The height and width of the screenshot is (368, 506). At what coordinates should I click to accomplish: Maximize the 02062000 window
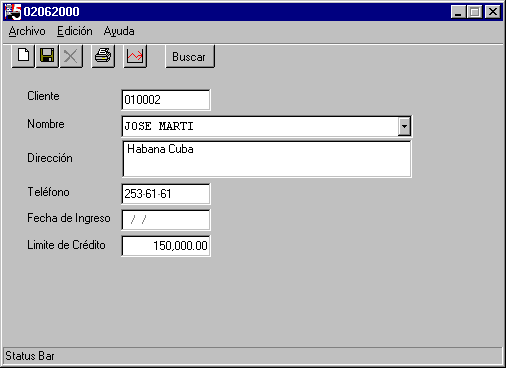click(474, 12)
